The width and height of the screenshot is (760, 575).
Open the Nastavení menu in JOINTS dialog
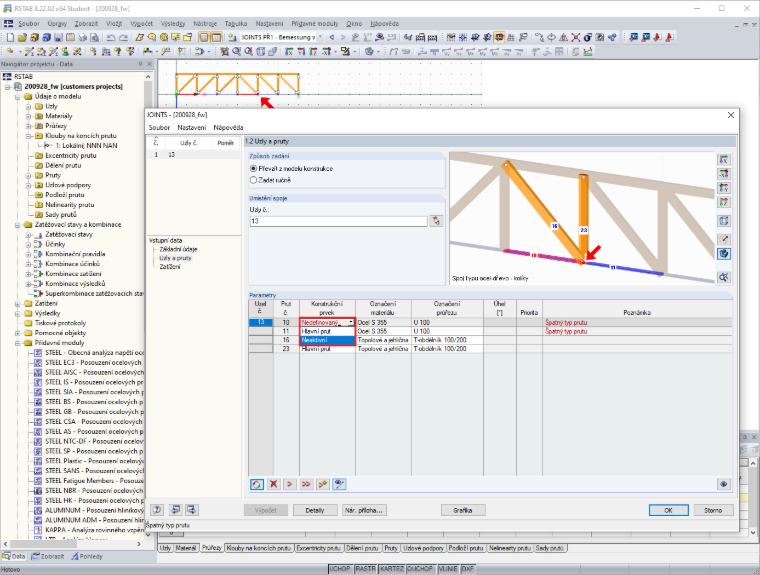(191, 128)
